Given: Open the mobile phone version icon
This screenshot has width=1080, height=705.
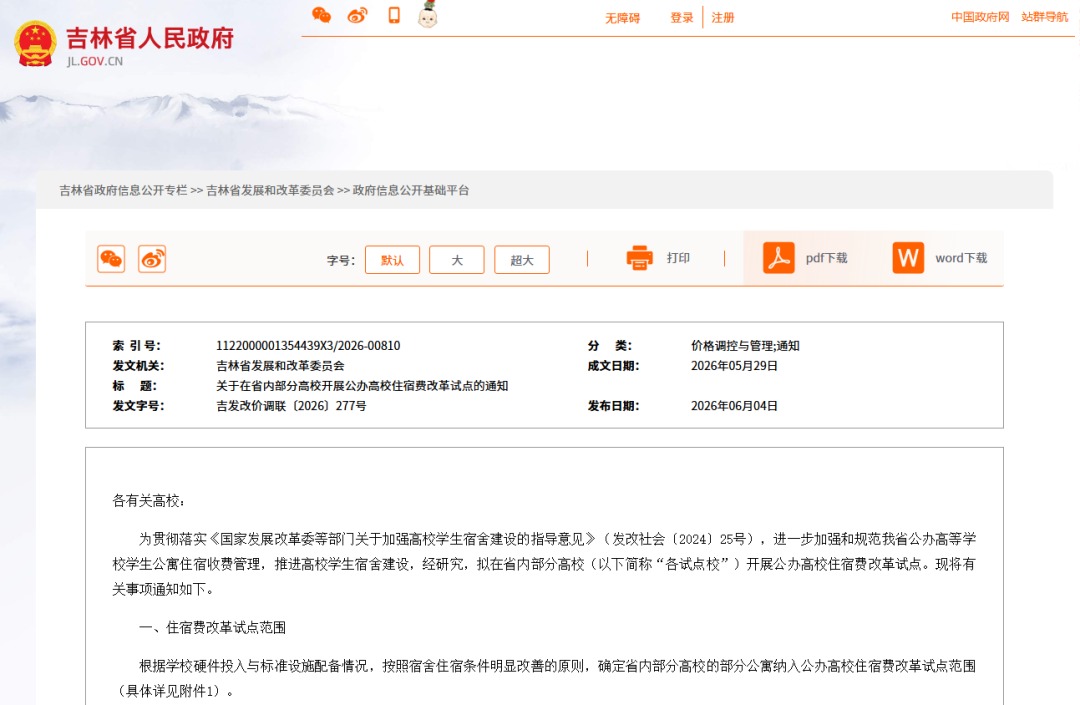Looking at the screenshot, I should point(394,15).
